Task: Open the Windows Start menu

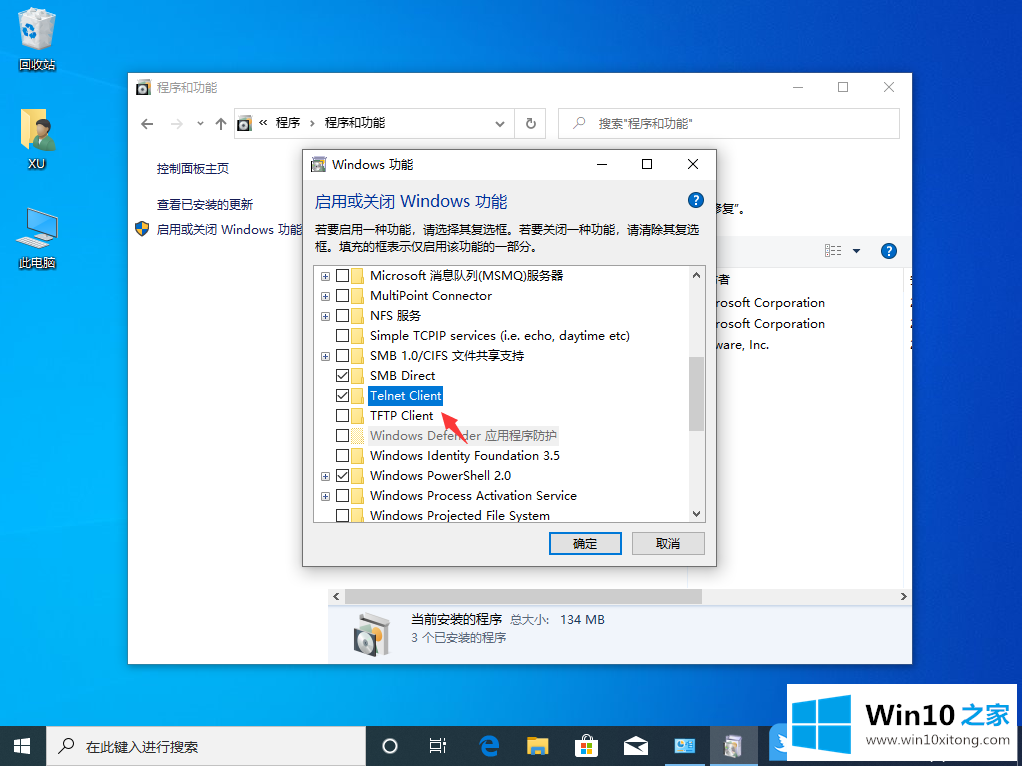Action: click(22, 746)
